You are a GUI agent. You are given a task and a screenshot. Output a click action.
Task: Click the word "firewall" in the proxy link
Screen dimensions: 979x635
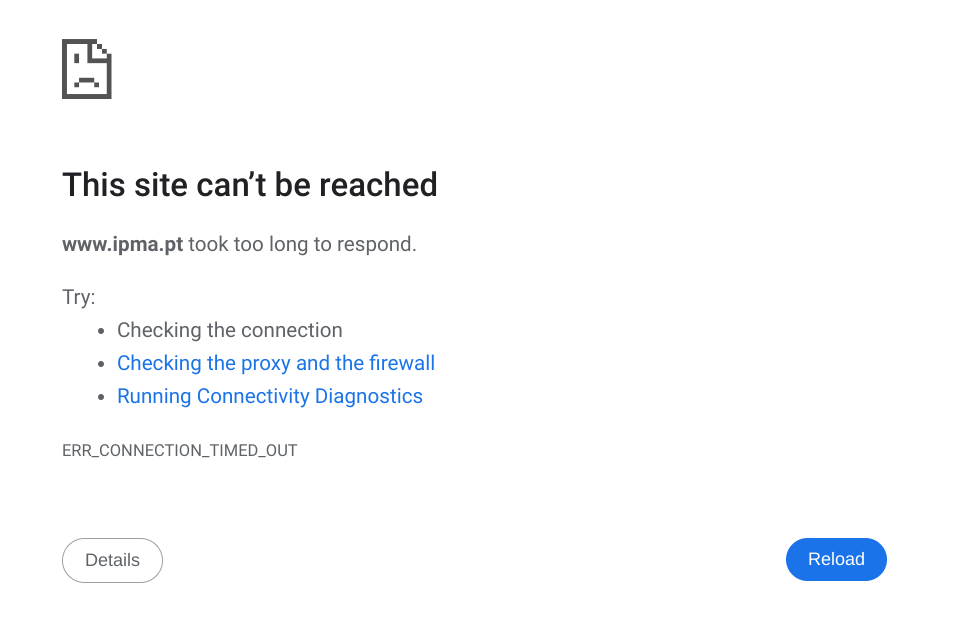click(x=402, y=363)
